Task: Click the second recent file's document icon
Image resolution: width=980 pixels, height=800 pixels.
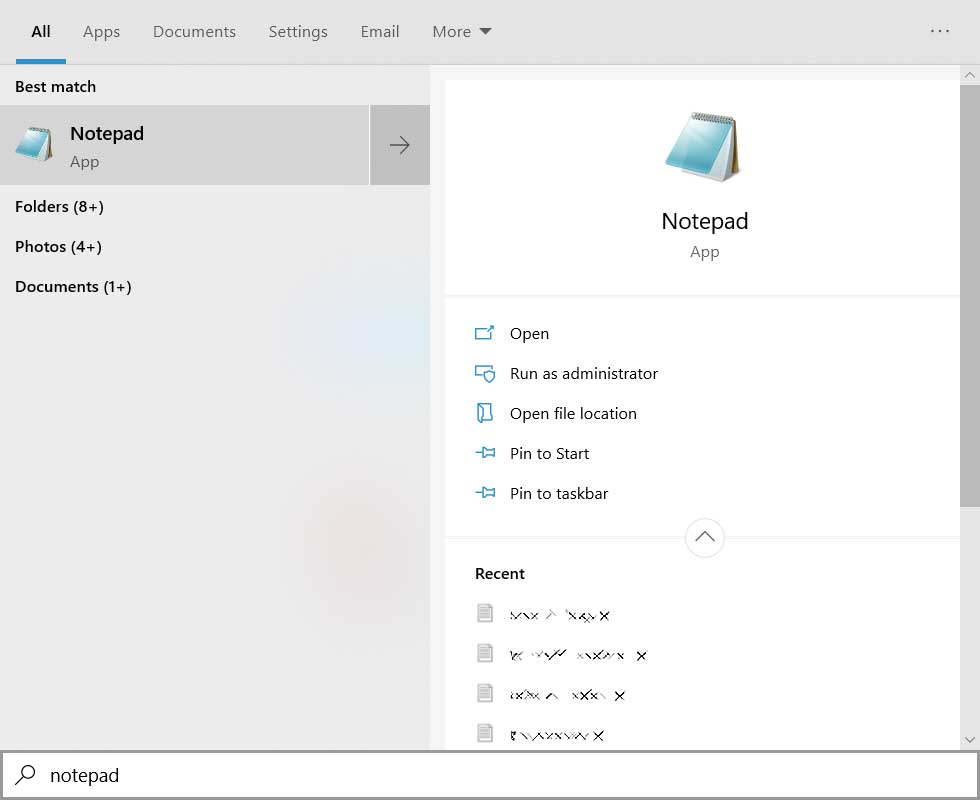Action: tap(485, 653)
